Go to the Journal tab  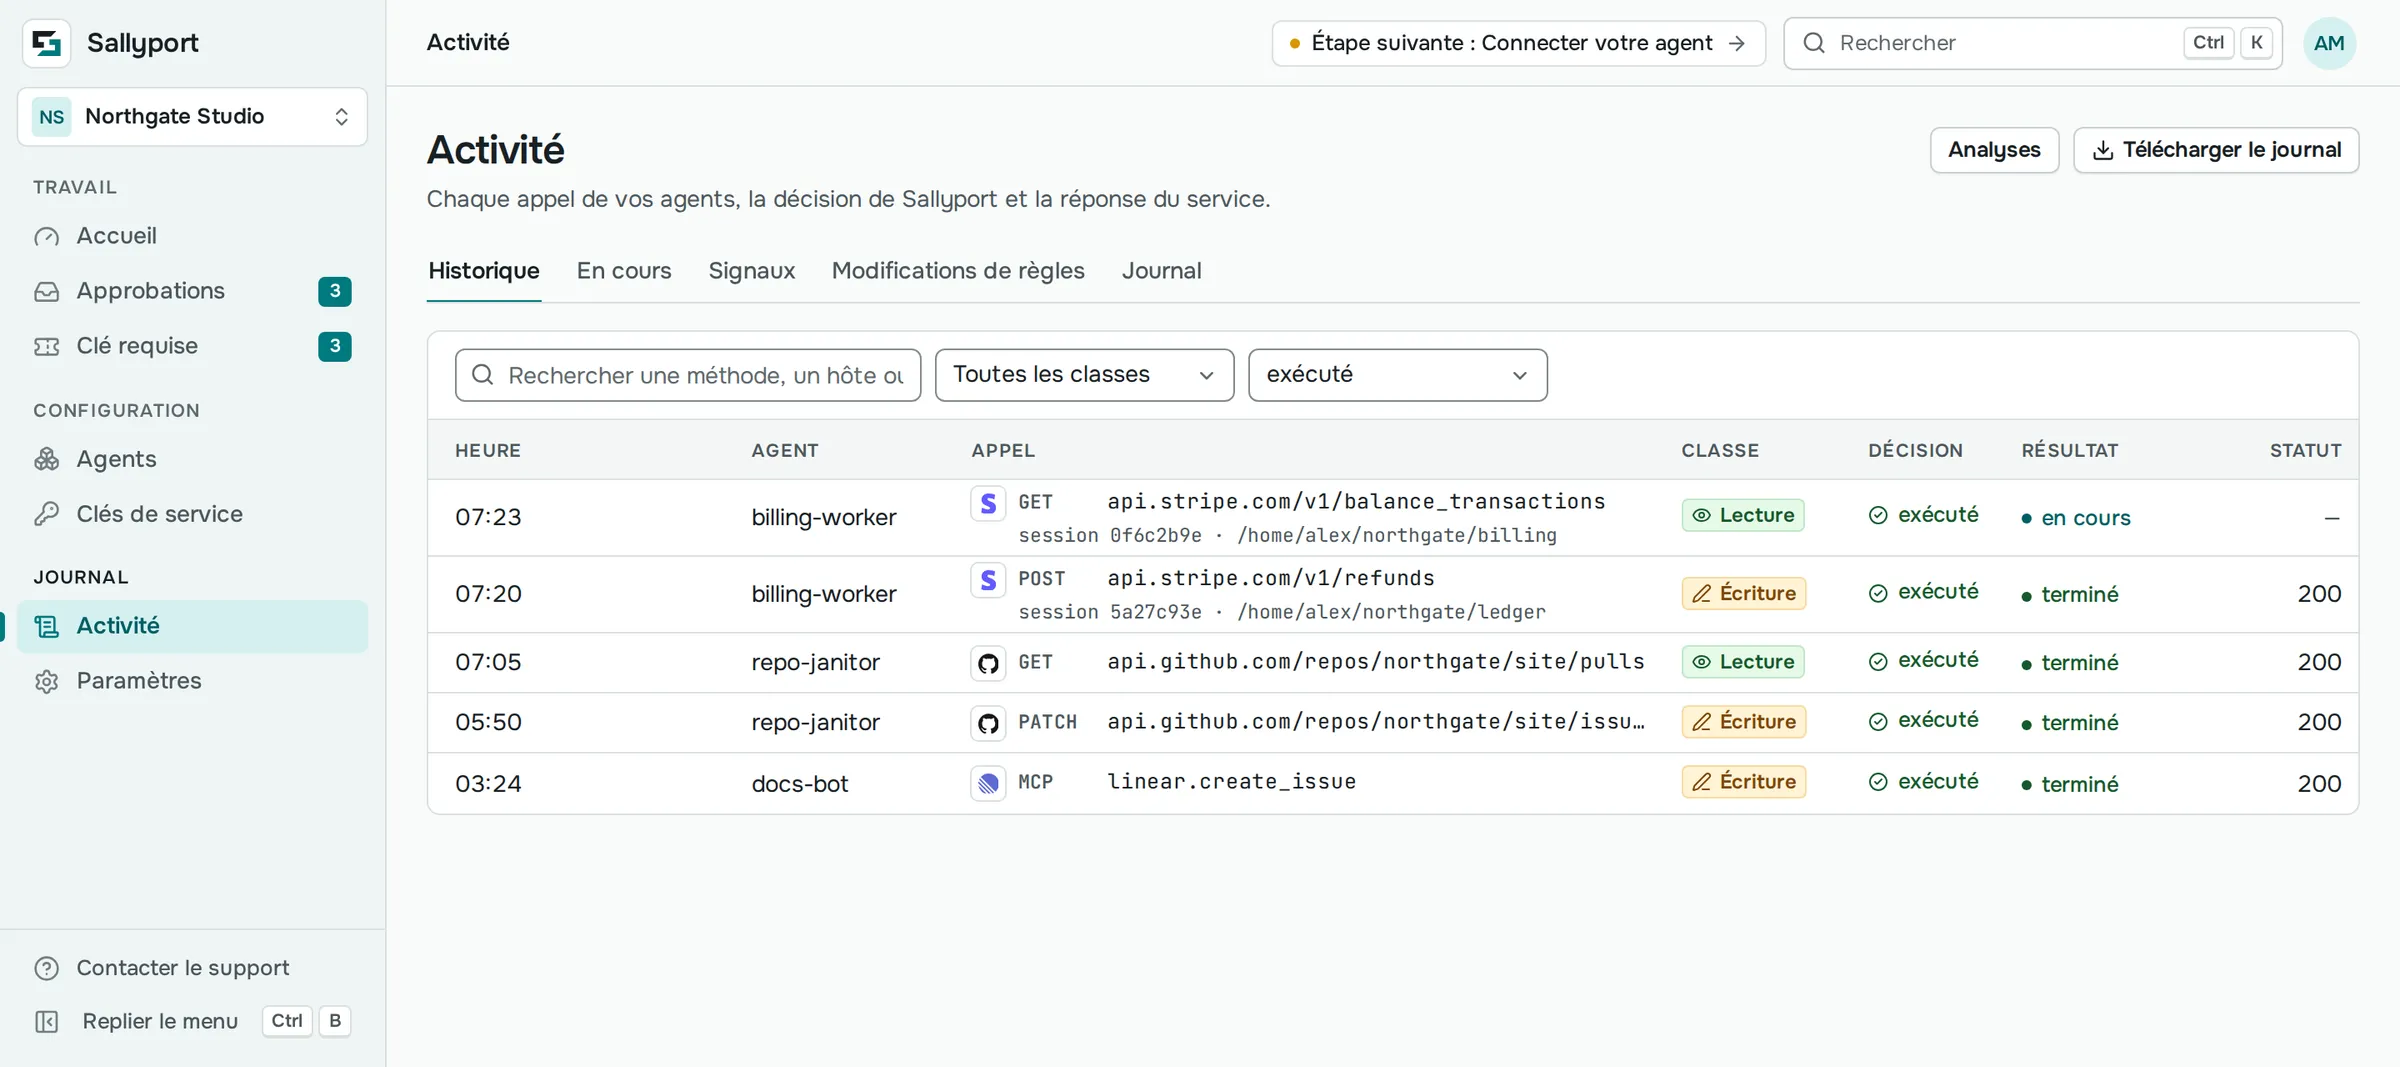point(1161,271)
